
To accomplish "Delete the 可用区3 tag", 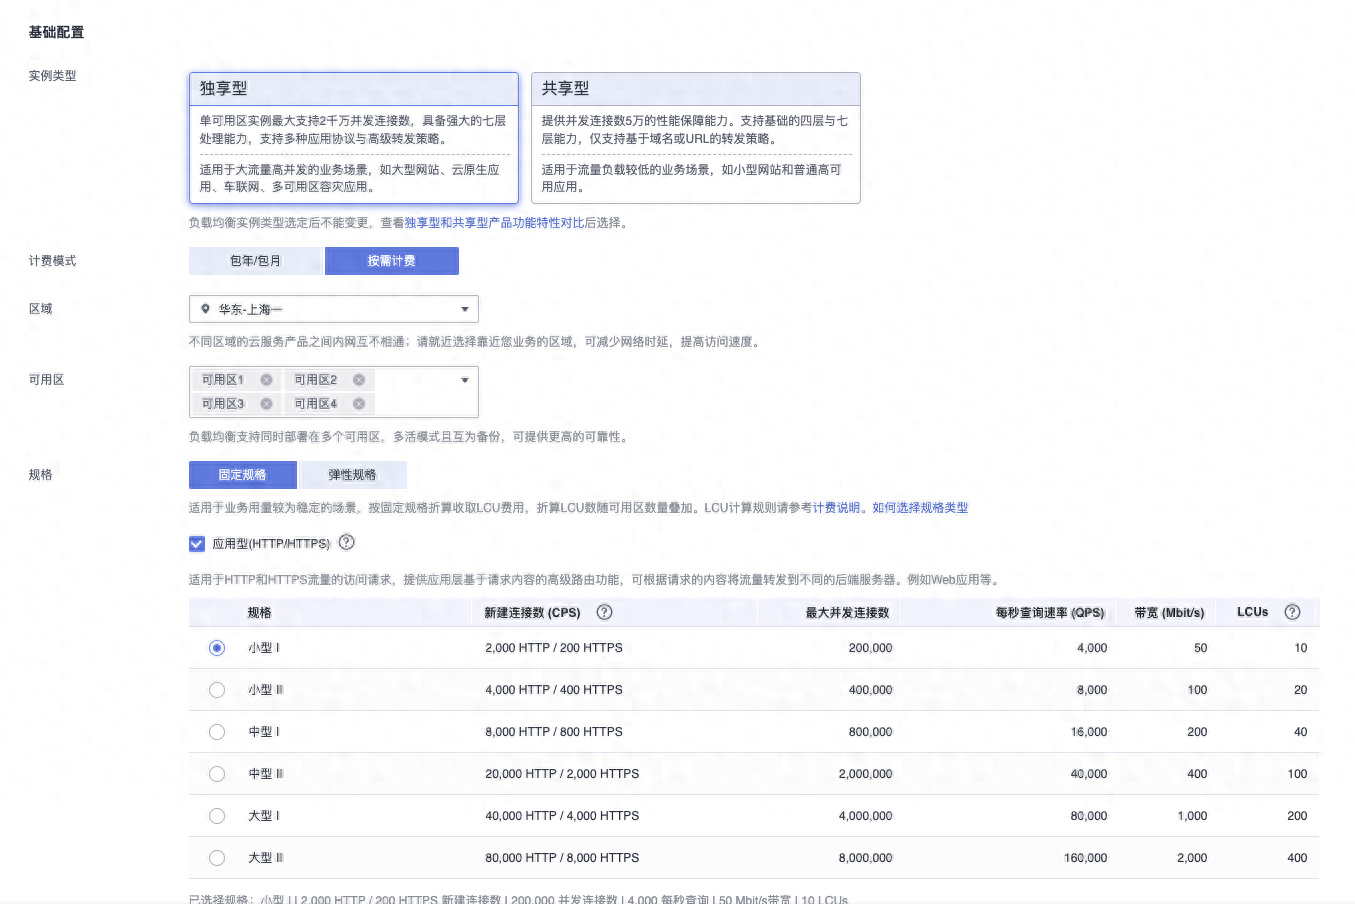I will pyautogui.click(x=264, y=403).
